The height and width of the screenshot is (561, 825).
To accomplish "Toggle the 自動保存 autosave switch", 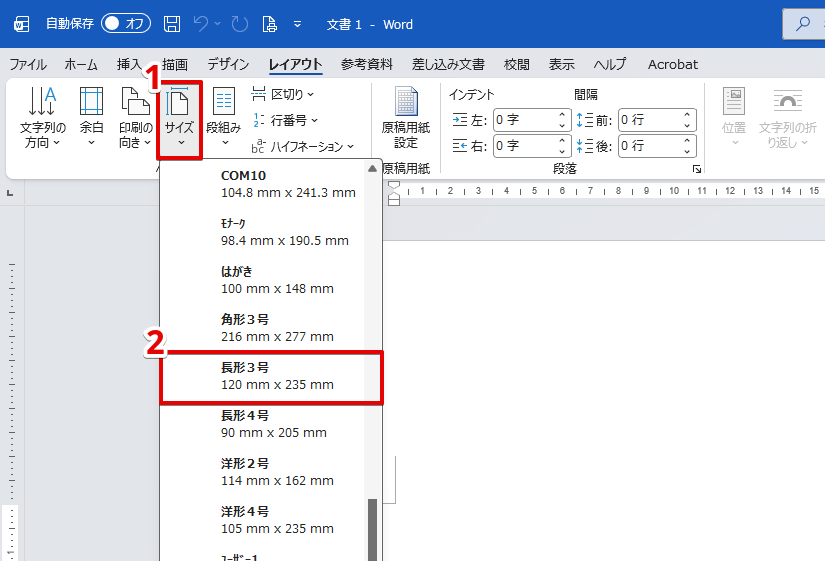I will [x=126, y=24].
